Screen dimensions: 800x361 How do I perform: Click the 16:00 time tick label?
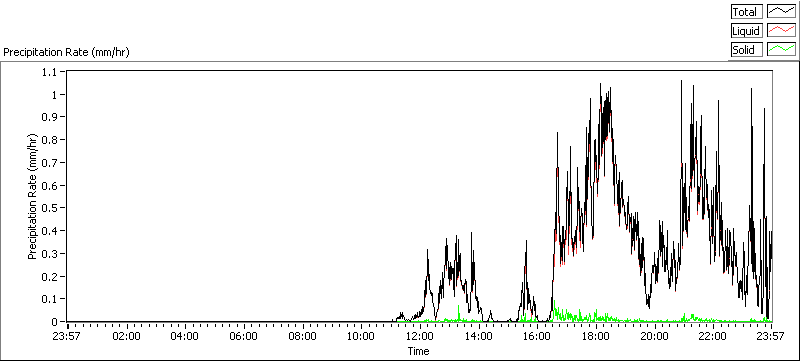click(537, 337)
